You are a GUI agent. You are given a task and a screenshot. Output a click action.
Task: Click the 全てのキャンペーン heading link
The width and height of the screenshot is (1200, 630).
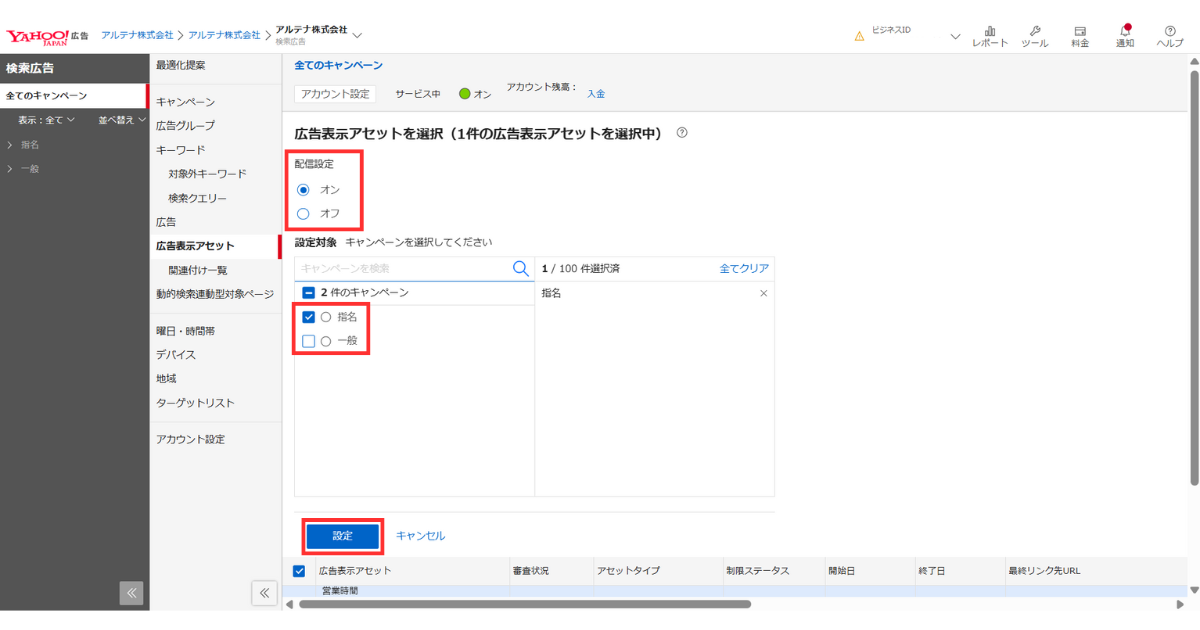point(338,65)
